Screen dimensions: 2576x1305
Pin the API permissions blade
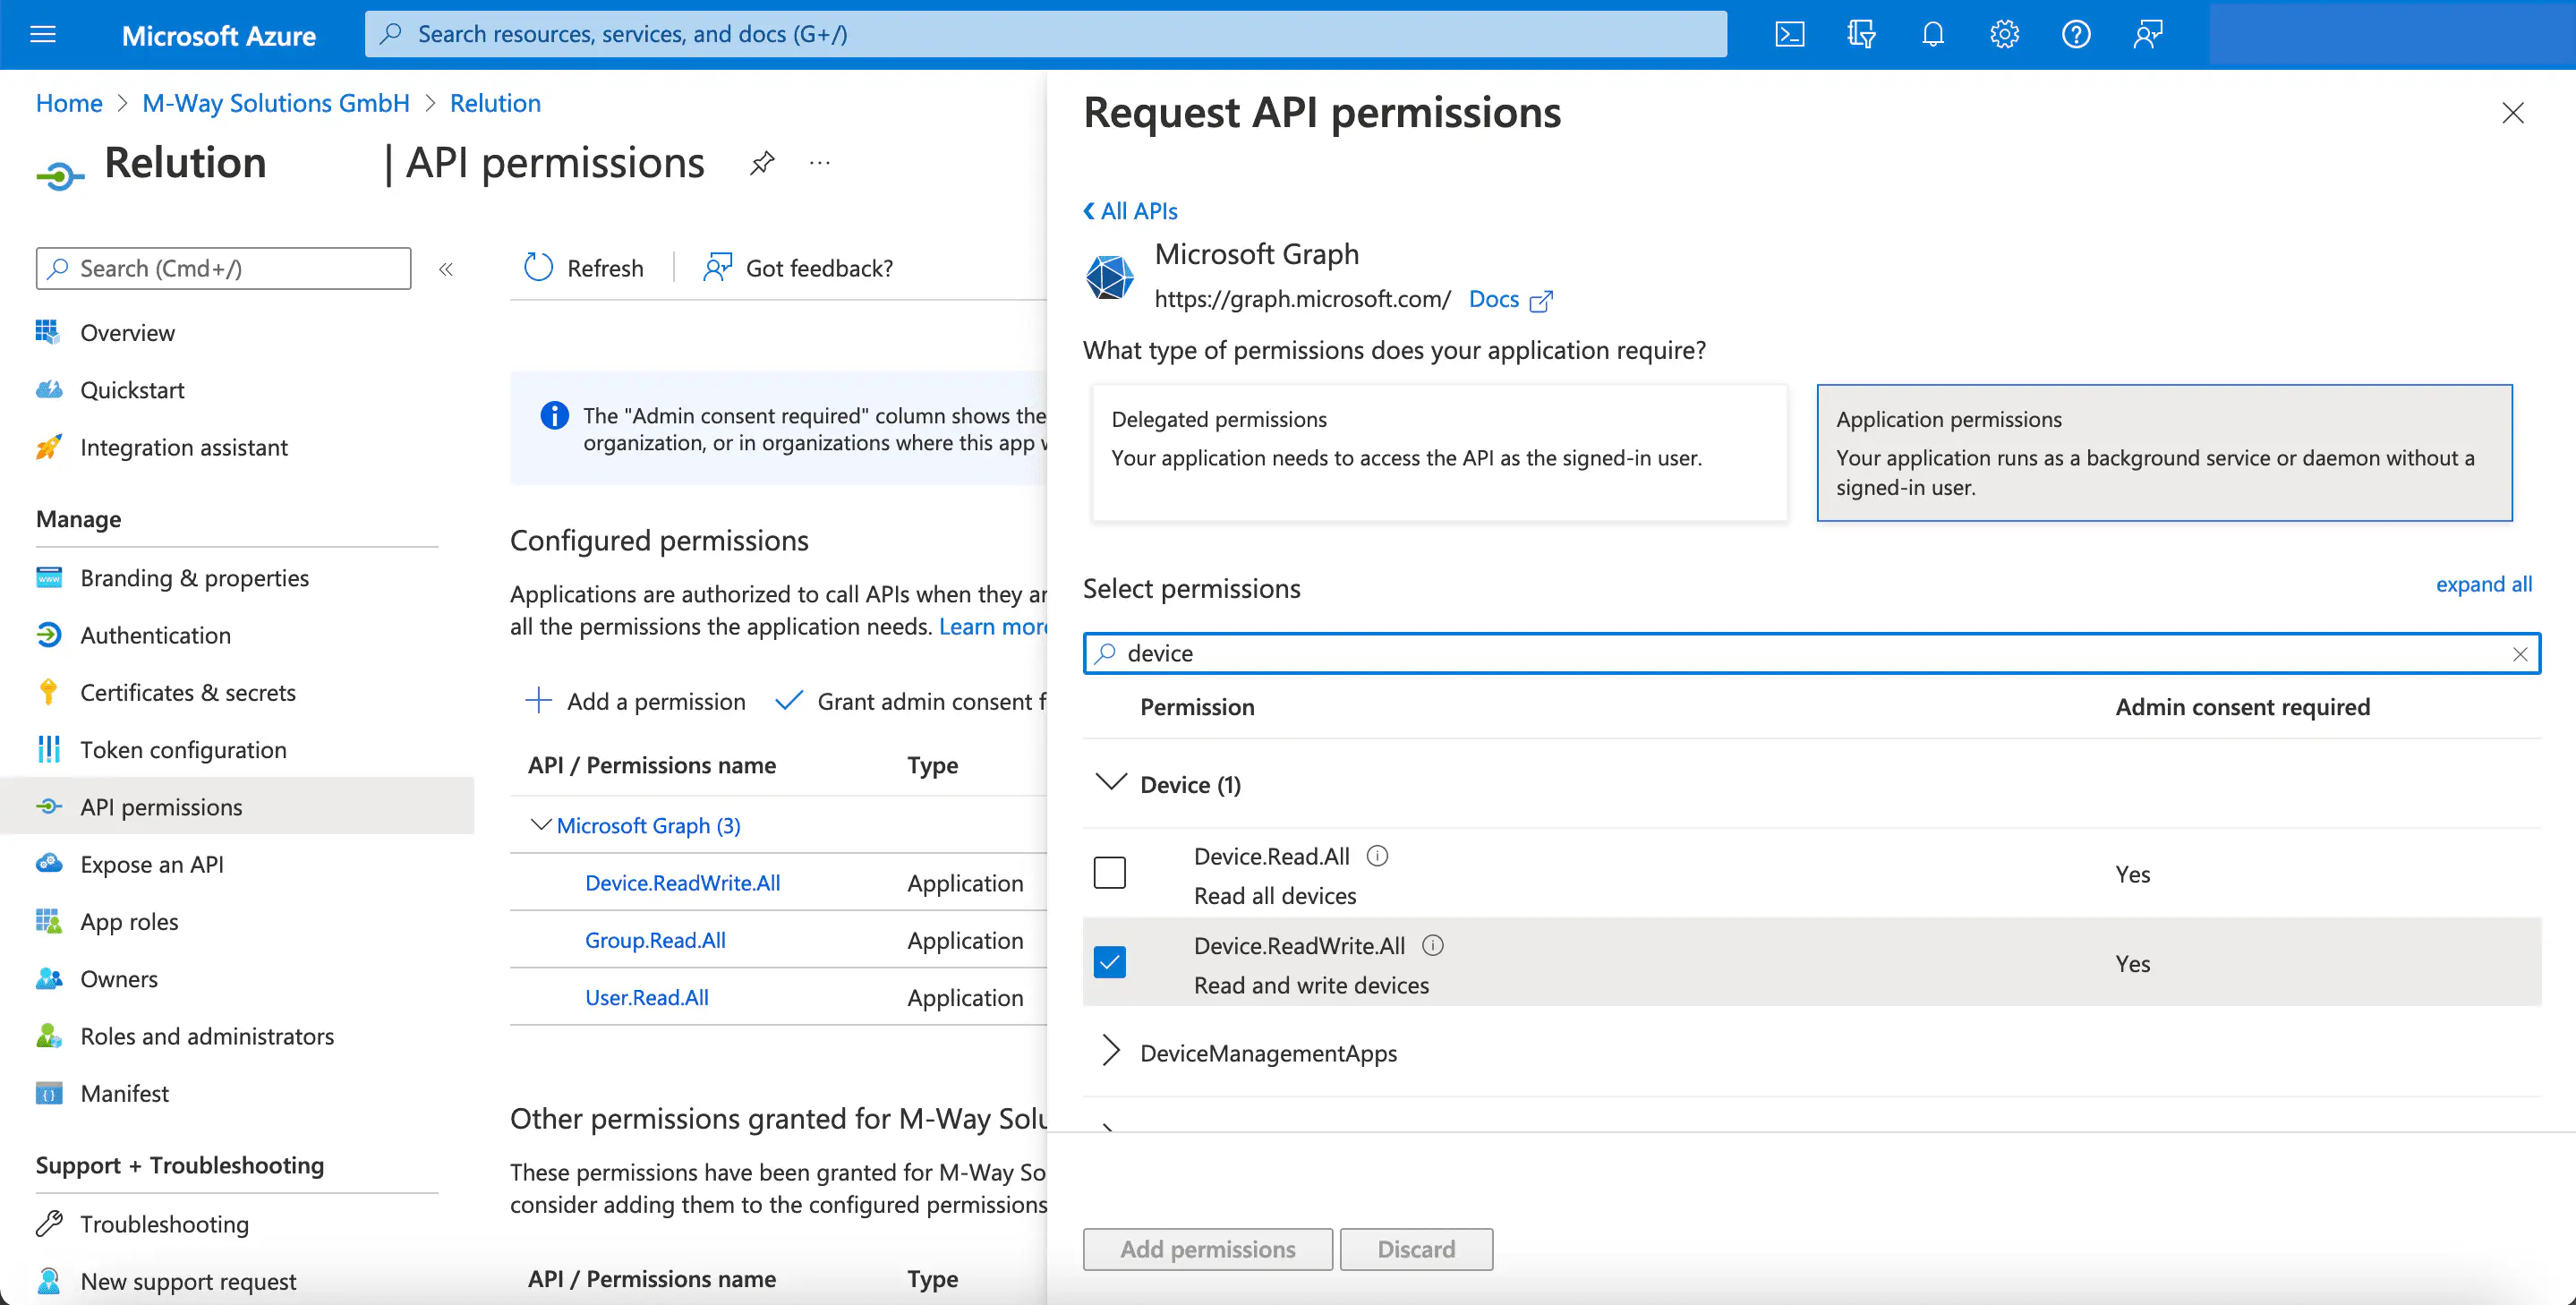[762, 162]
